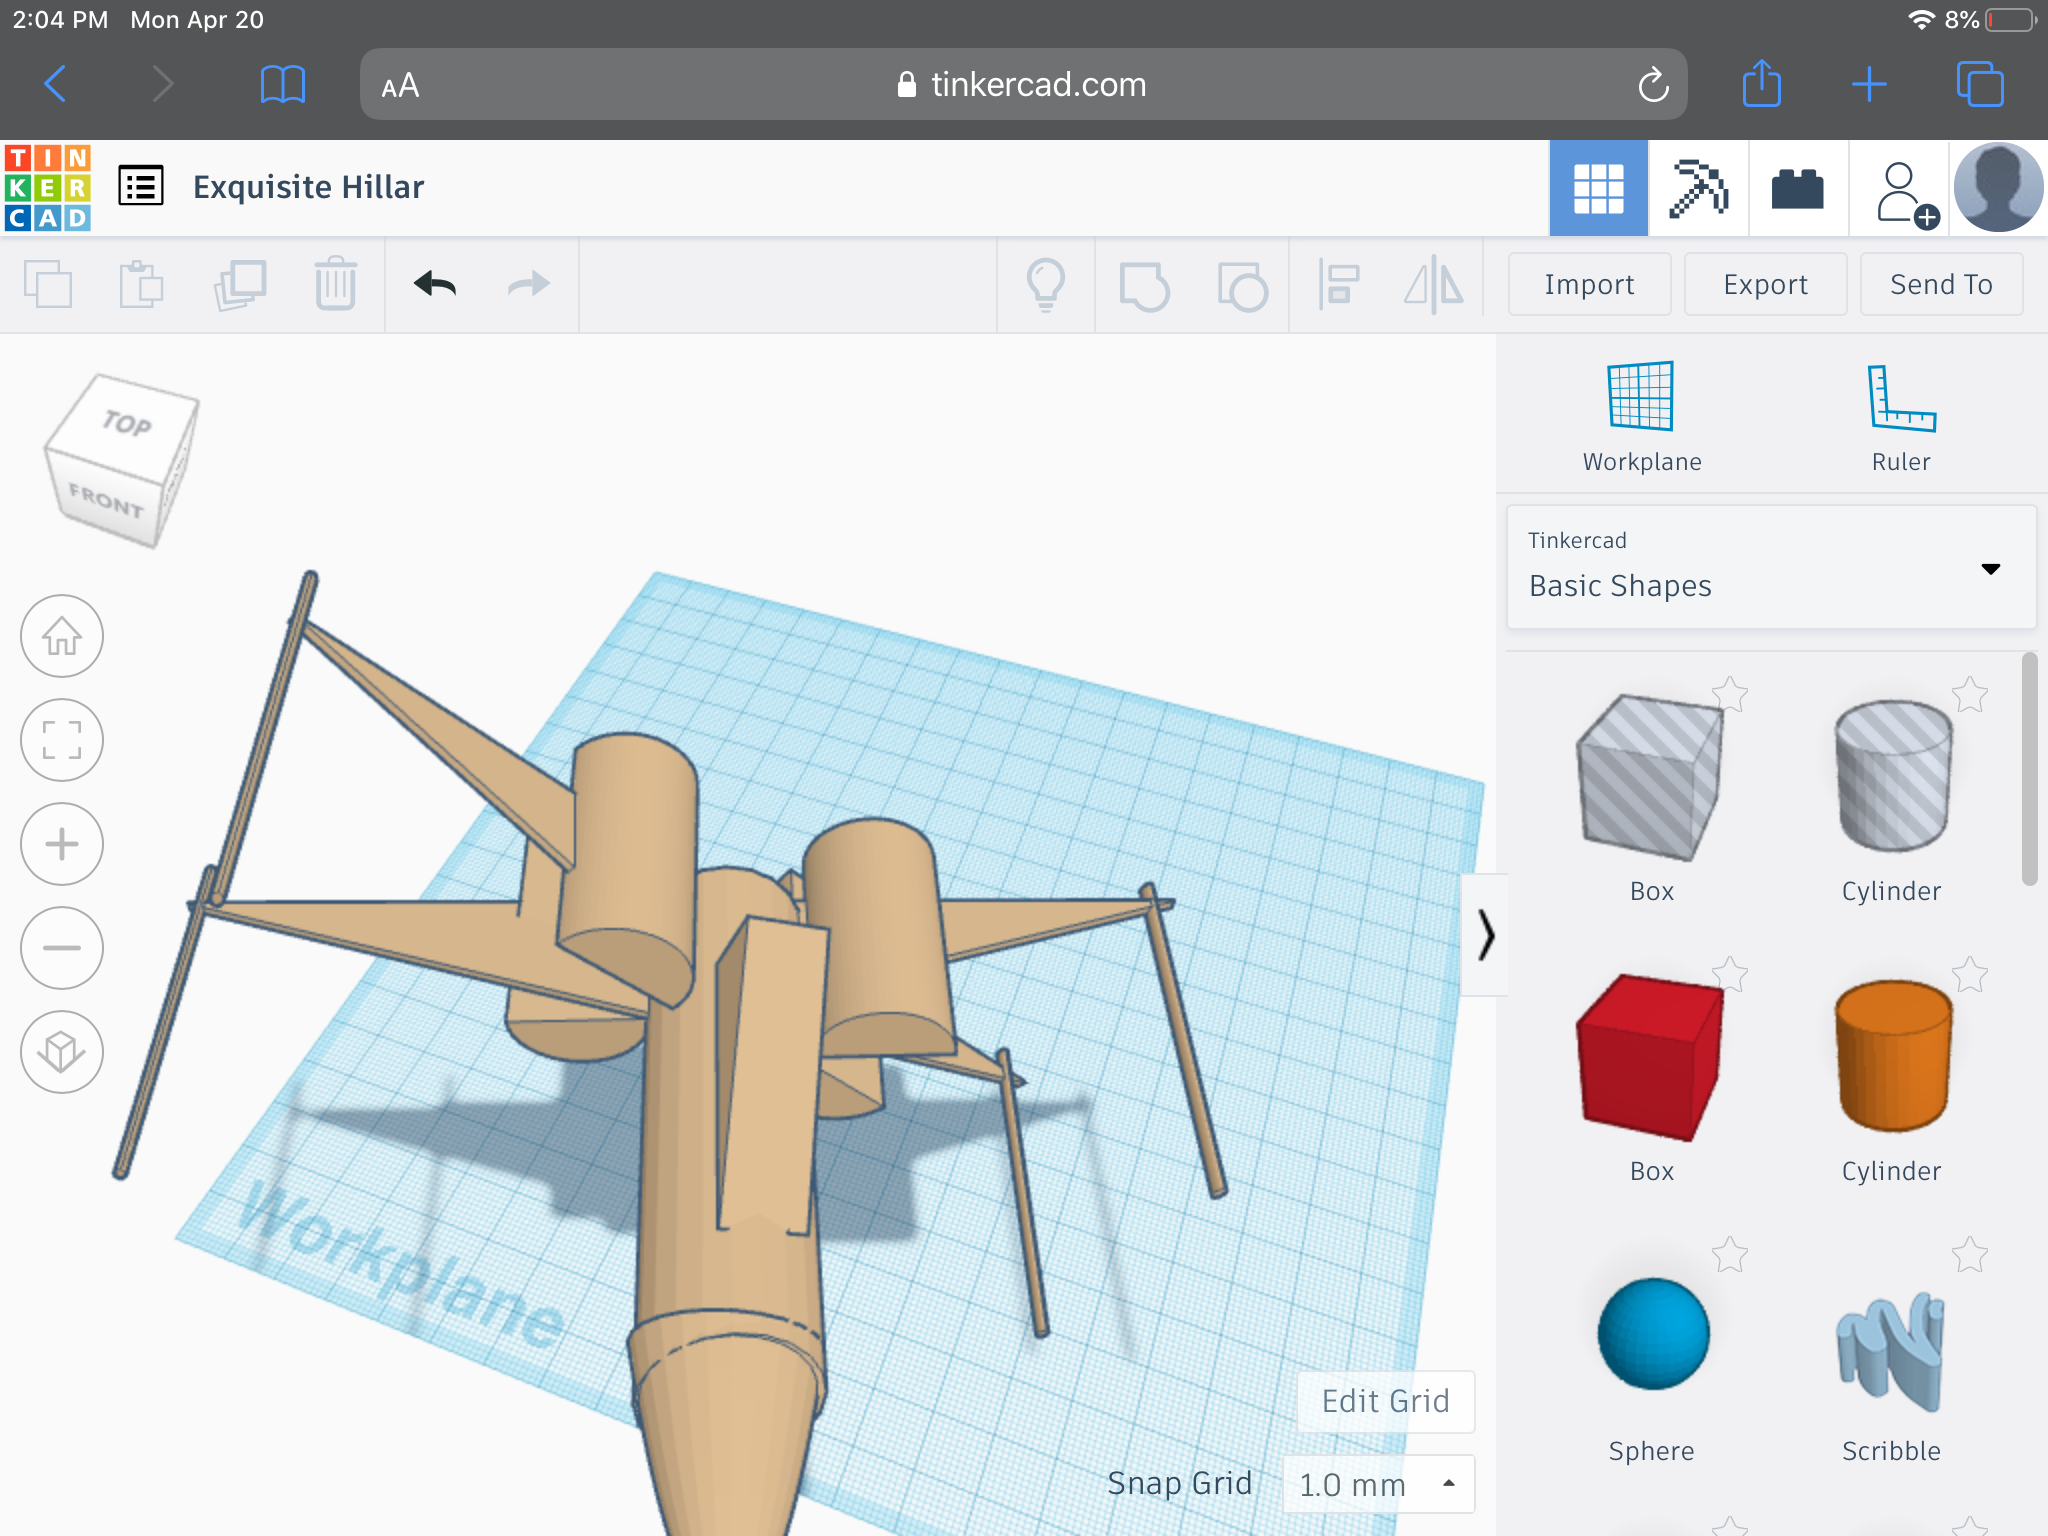Click the Export button

[x=1765, y=285]
